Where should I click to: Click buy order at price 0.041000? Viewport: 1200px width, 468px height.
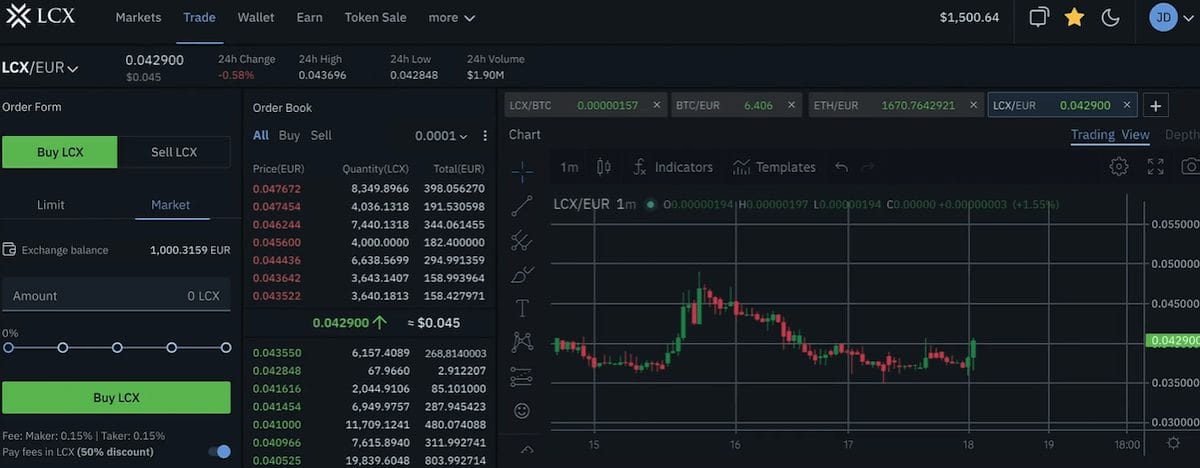pyautogui.click(x=369, y=423)
